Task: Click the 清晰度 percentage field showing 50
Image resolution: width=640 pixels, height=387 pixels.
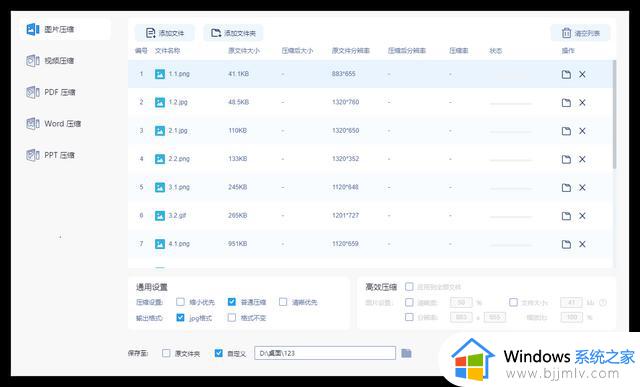Action: (x=461, y=302)
